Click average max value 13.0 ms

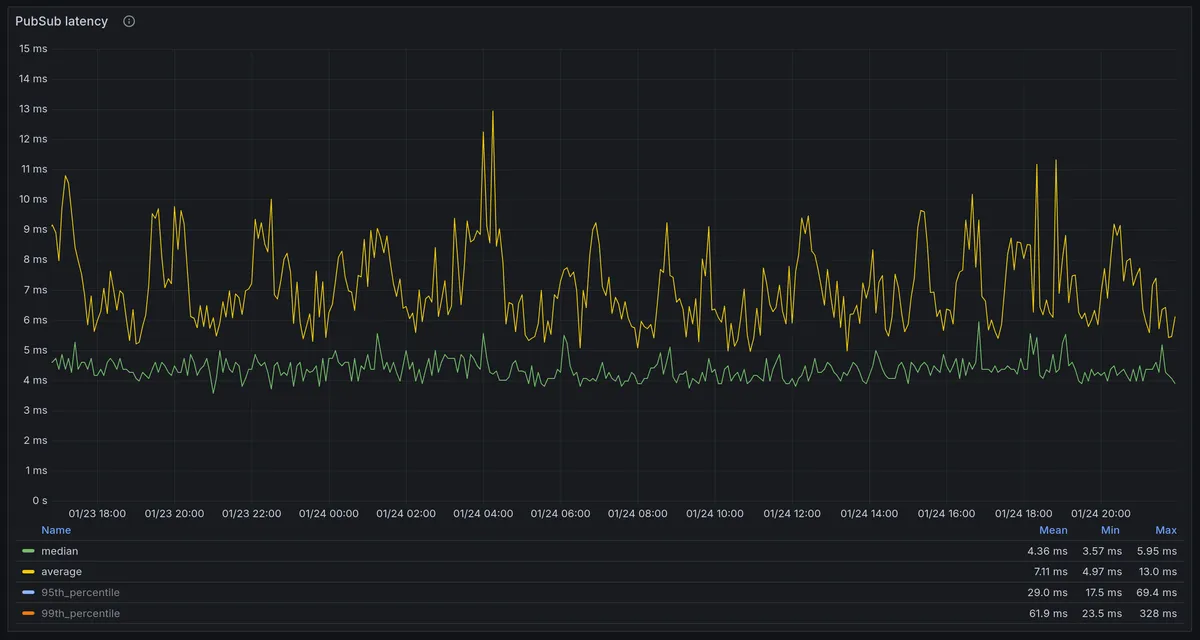click(1157, 572)
